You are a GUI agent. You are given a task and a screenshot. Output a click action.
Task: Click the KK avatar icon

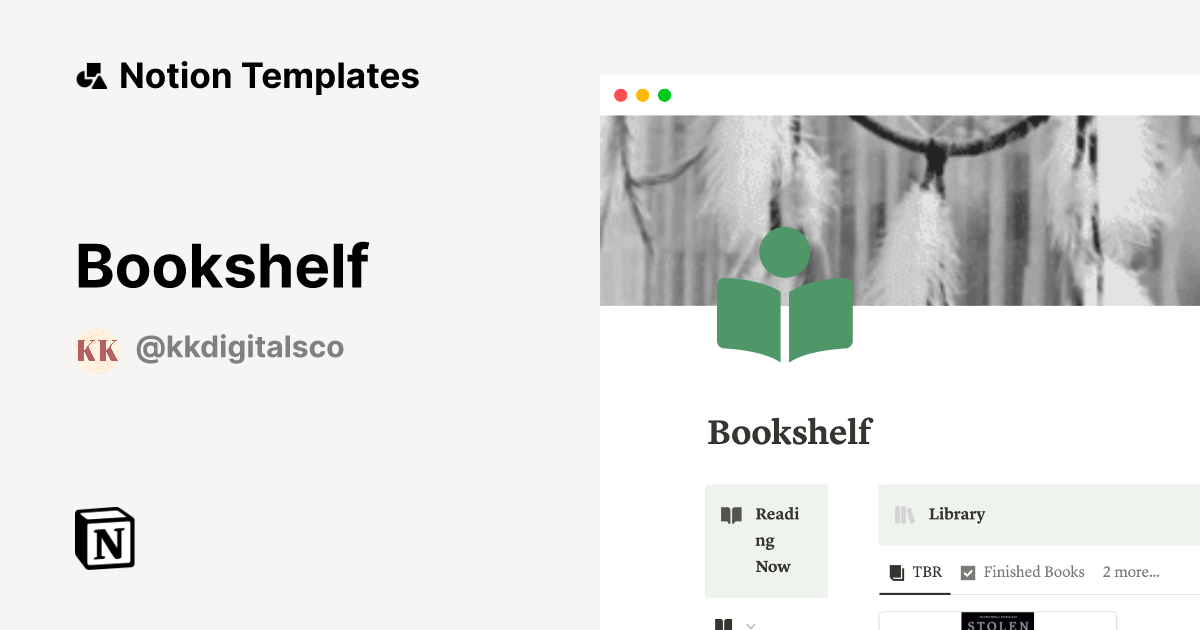pyautogui.click(x=96, y=350)
